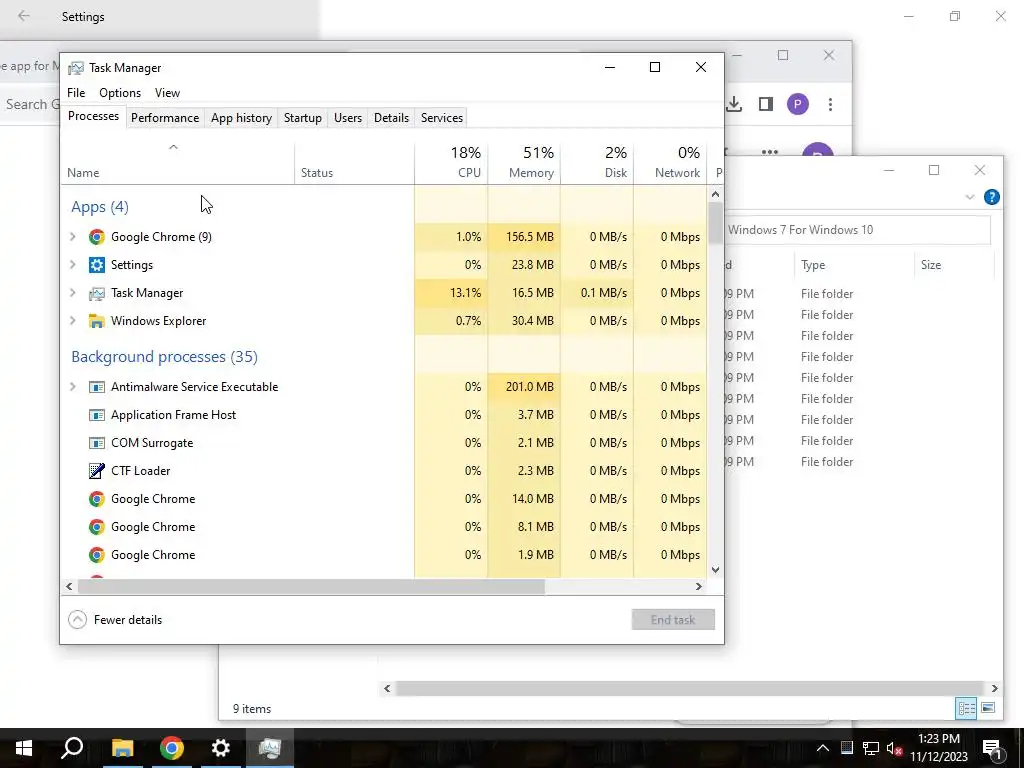Image resolution: width=1024 pixels, height=768 pixels.
Task: Go back in Settings window
Action: click(x=24, y=16)
